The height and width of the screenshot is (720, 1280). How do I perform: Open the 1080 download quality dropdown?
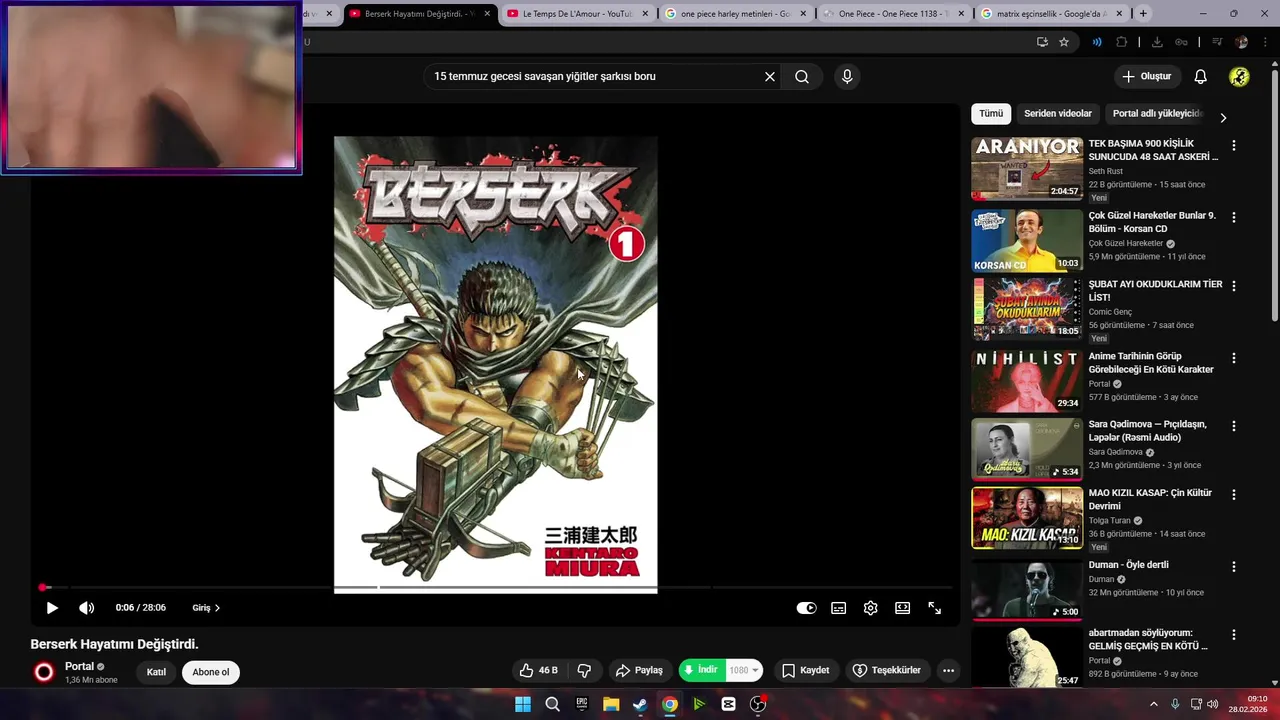744,670
